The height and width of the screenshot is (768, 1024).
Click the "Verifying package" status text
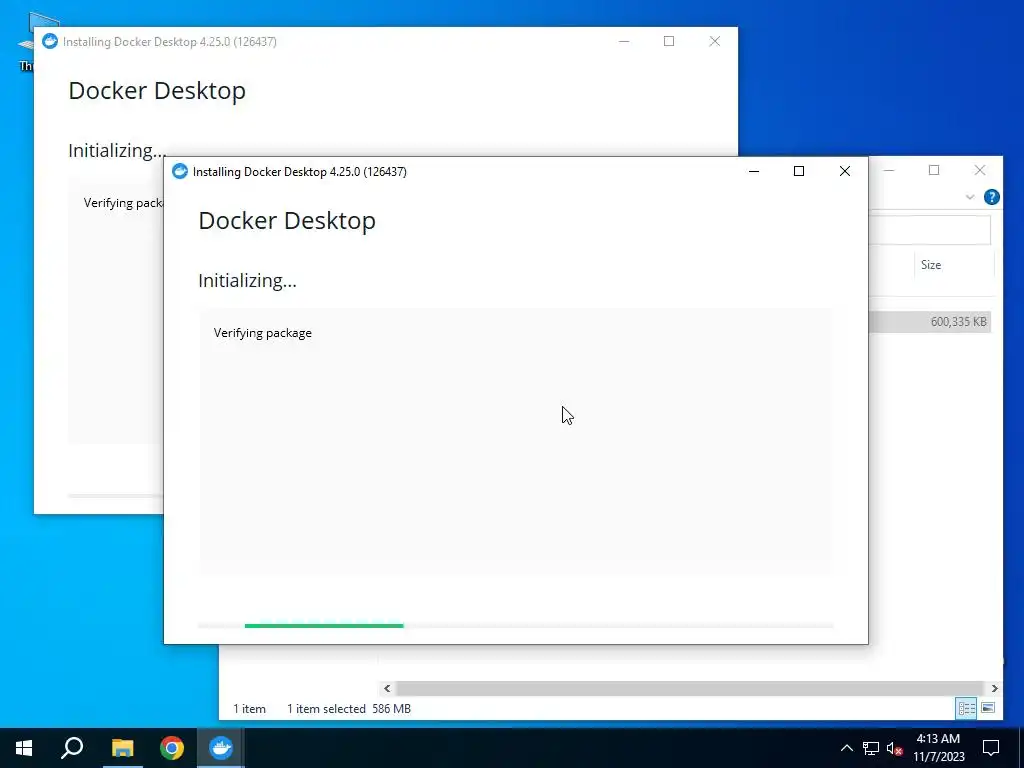pyautogui.click(x=263, y=333)
